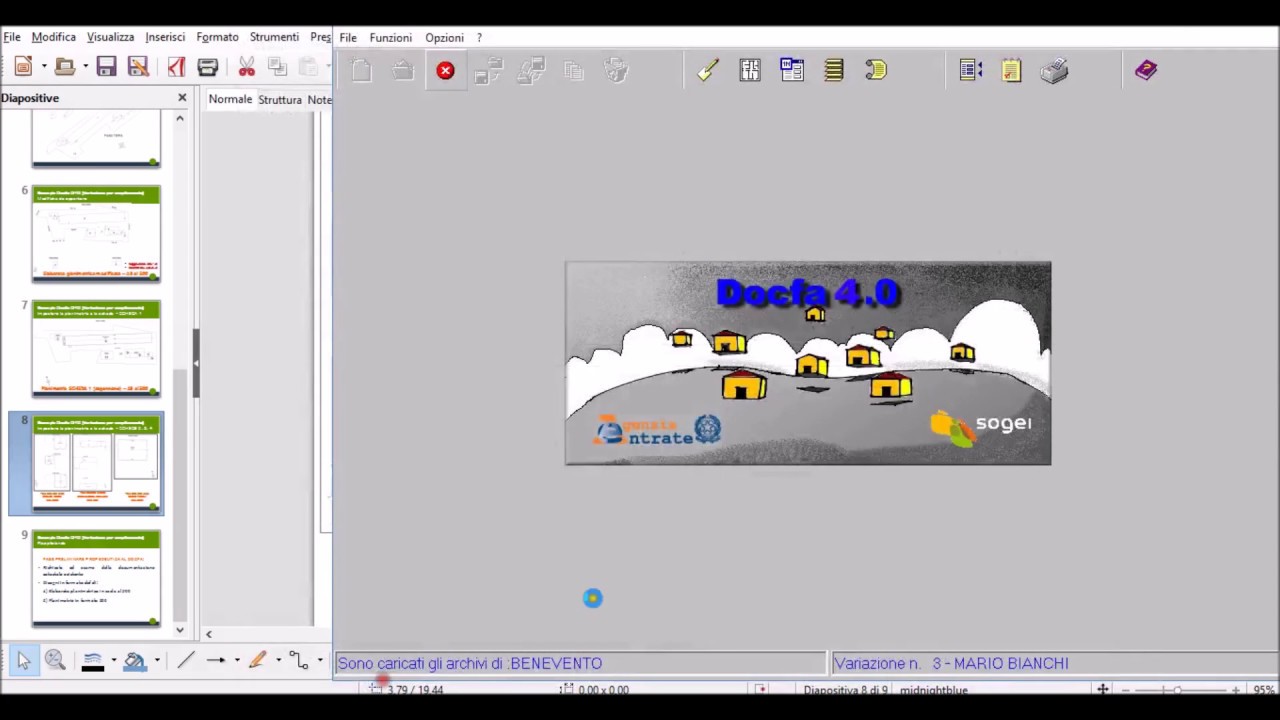Image resolution: width=1280 pixels, height=720 pixels.
Task: Export presentation as PDF
Action: pos(176,67)
